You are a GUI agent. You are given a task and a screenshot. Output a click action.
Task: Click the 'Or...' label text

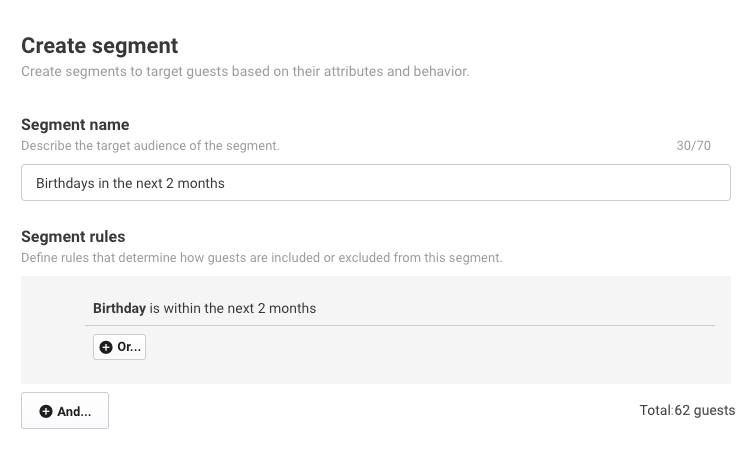[129, 347]
